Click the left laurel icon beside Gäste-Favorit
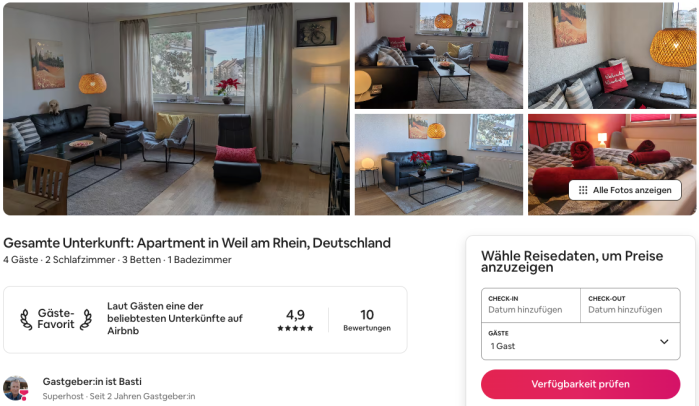The width and height of the screenshot is (699, 406). point(26,319)
